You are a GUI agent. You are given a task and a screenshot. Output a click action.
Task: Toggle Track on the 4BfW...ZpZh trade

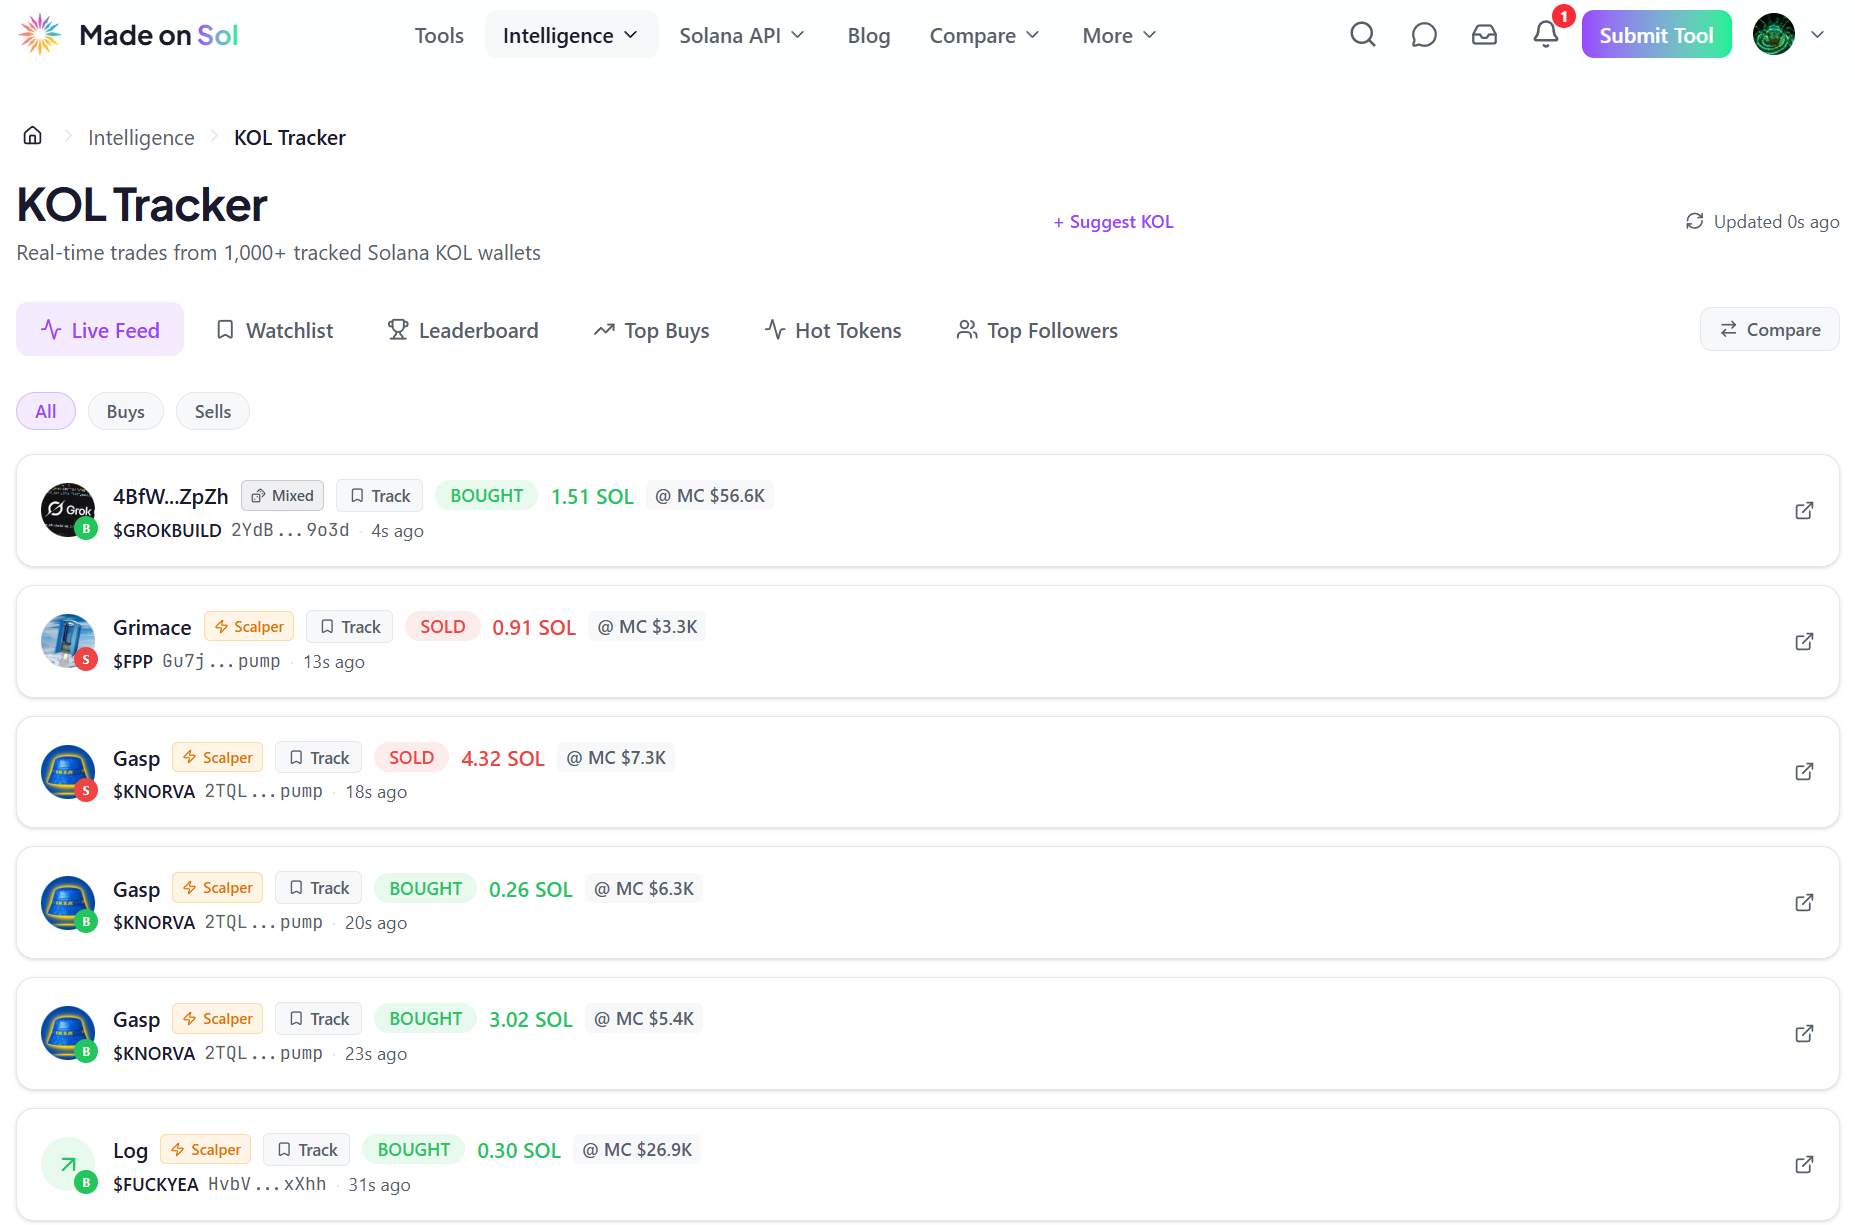click(x=380, y=496)
